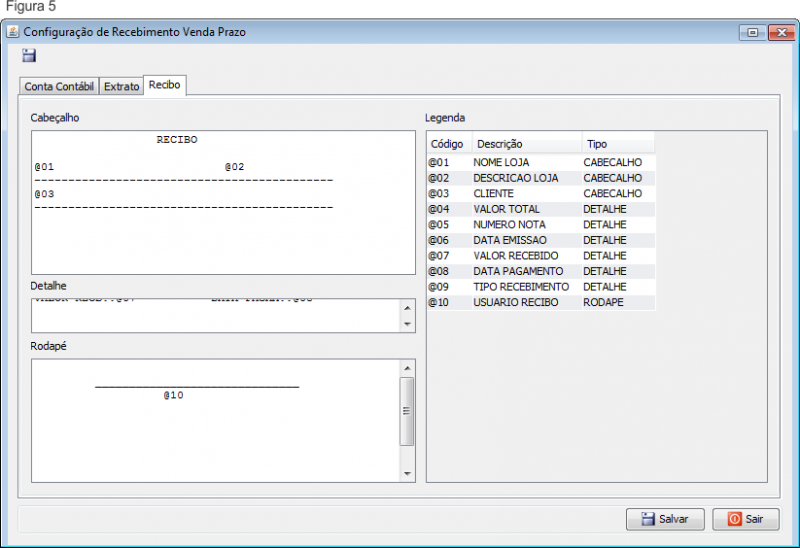Viewport: 800px width, 548px height.
Task: Select the @03 code cell in legend
Action: pos(449,193)
